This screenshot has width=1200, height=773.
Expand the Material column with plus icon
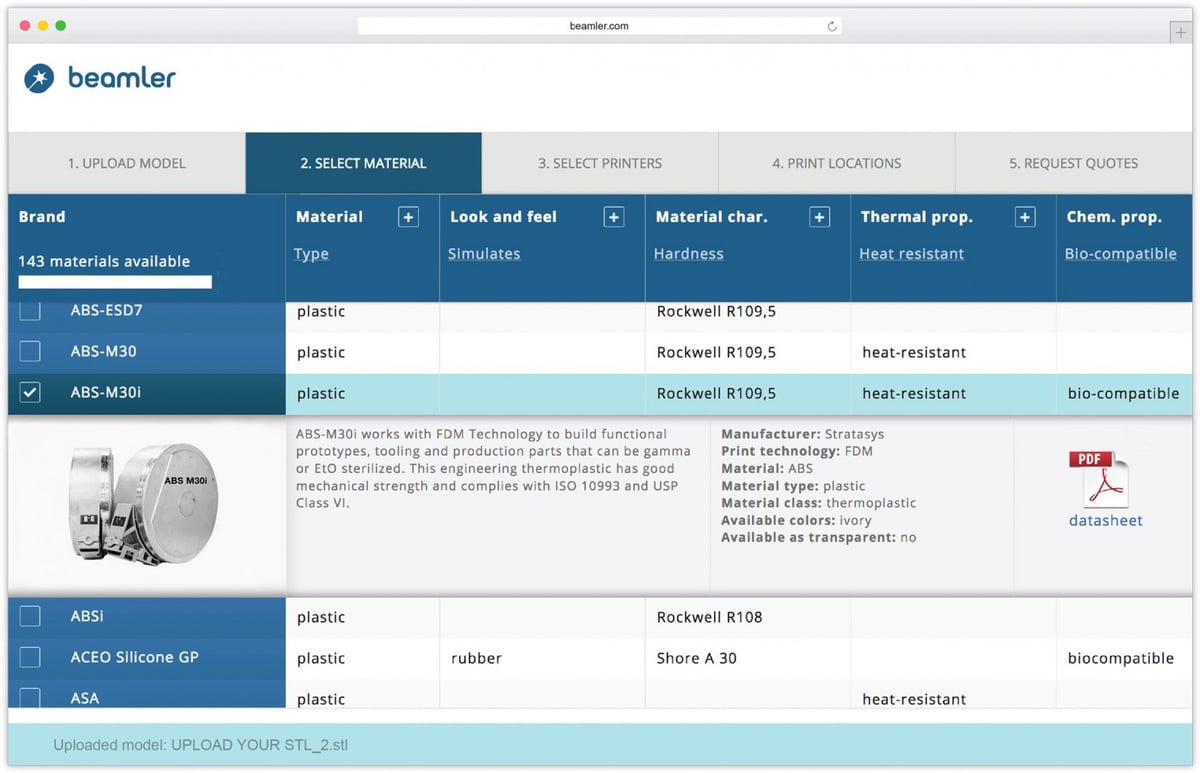(408, 217)
